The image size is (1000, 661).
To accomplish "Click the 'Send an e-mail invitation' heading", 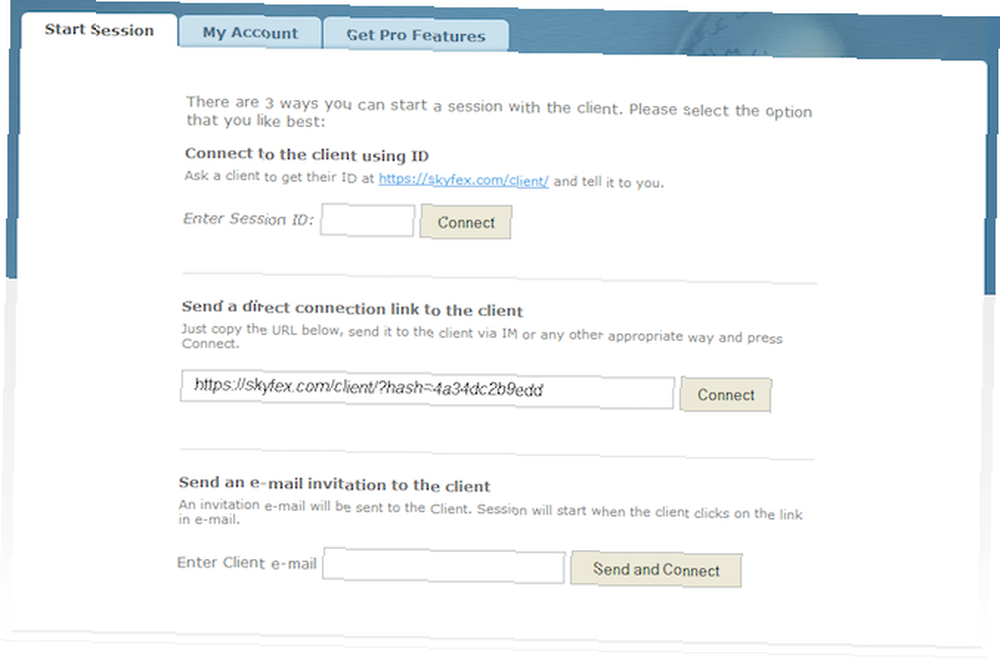I will click(x=334, y=484).
